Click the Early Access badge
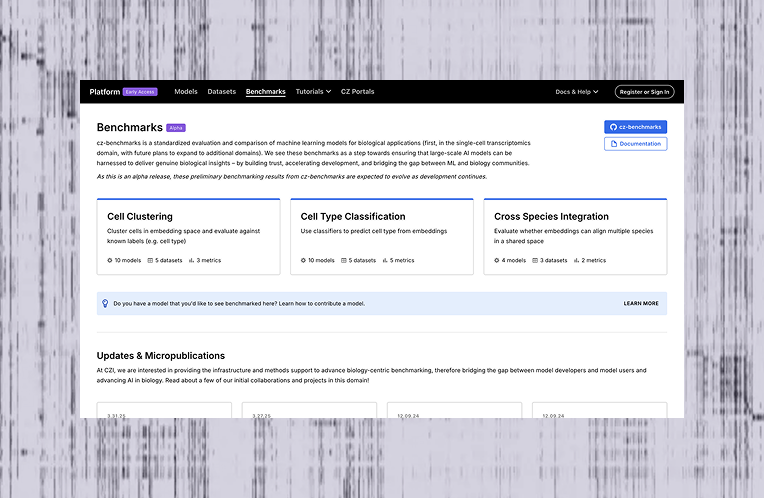Screen dimensions: 764x498 click(140, 92)
